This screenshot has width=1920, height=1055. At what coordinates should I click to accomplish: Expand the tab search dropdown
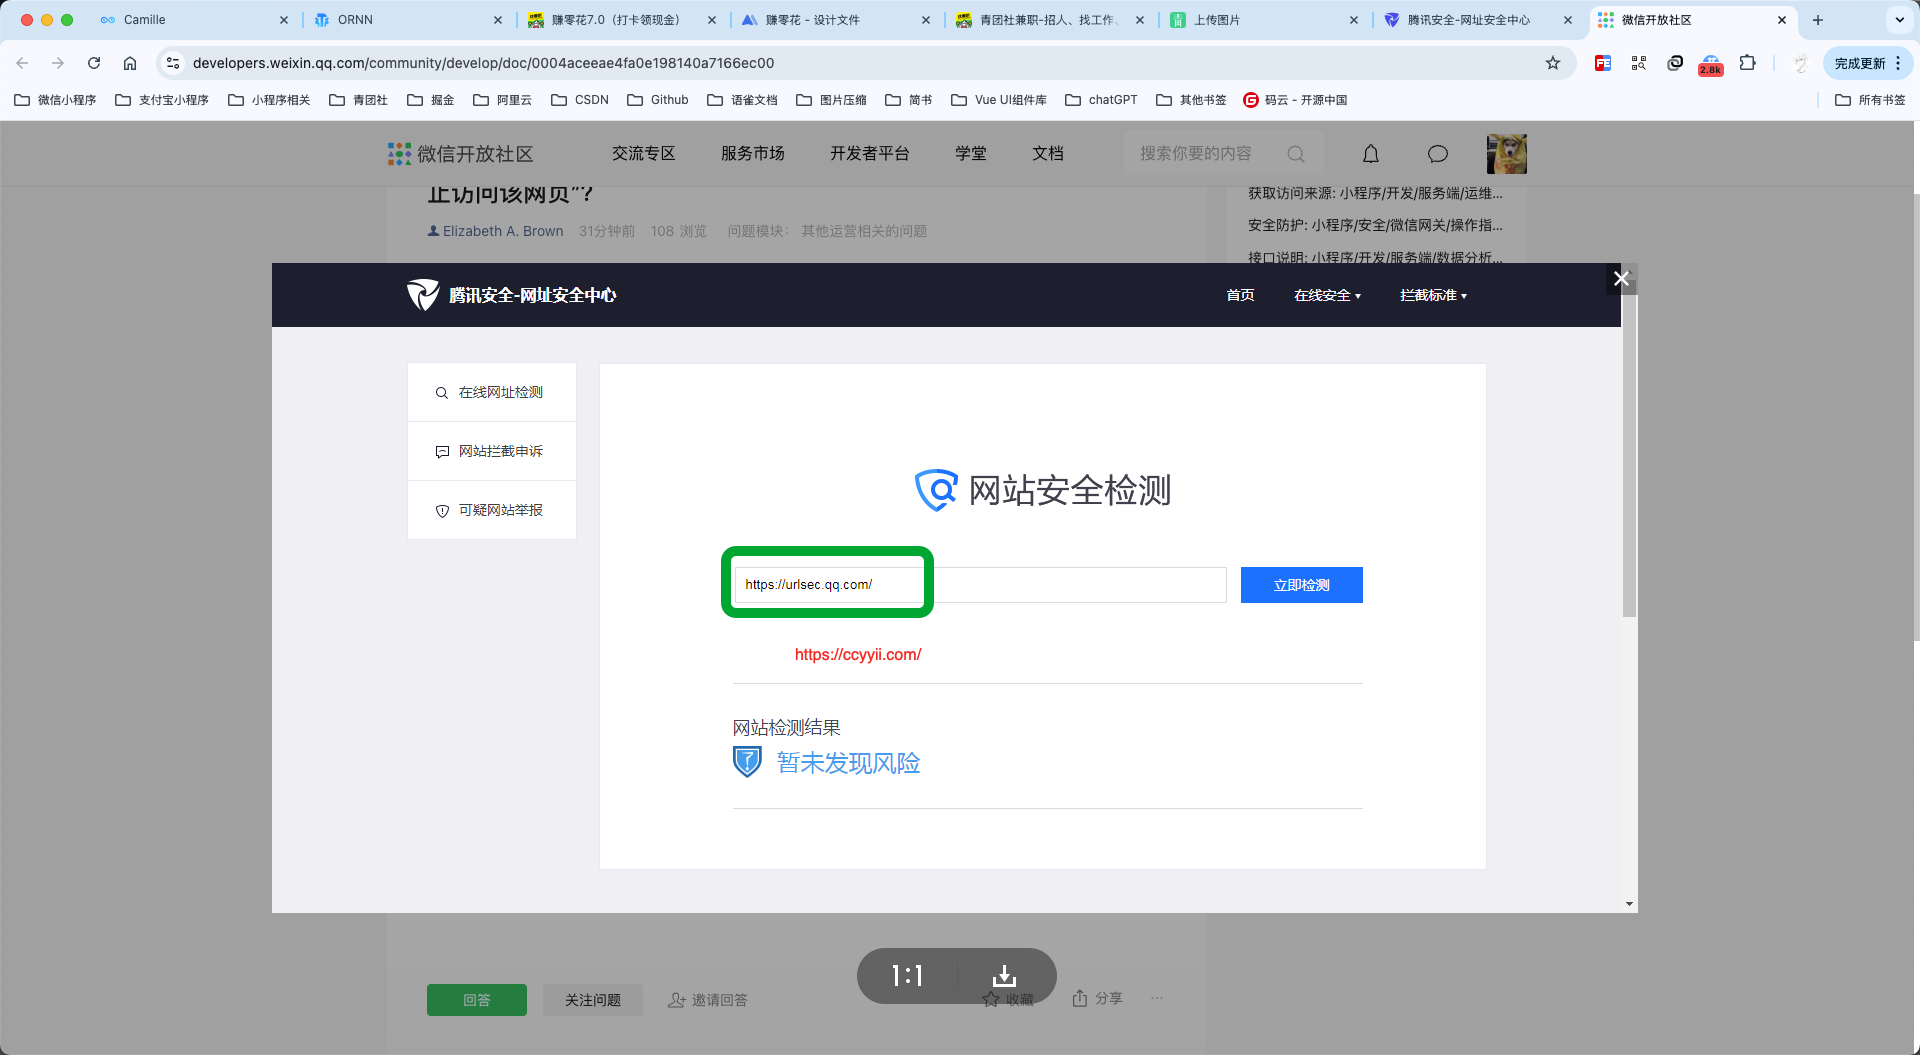coord(1899,20)
